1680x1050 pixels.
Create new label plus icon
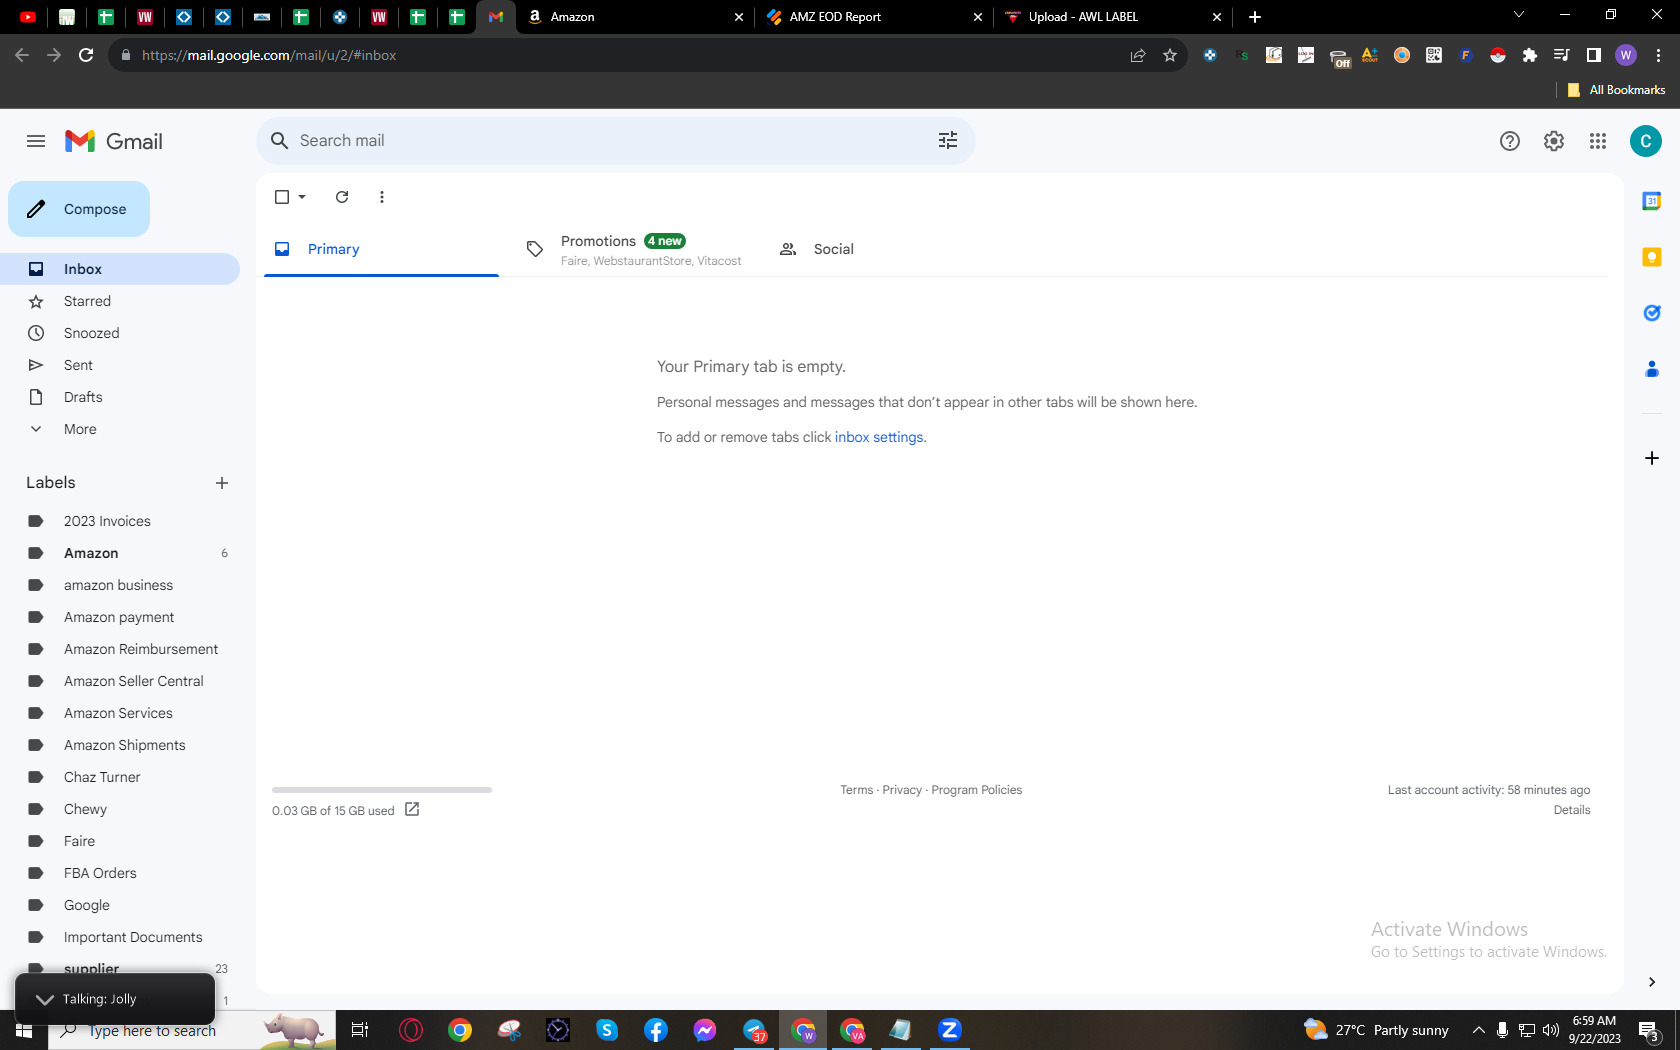pyautogui.click(x=222, y=483)
